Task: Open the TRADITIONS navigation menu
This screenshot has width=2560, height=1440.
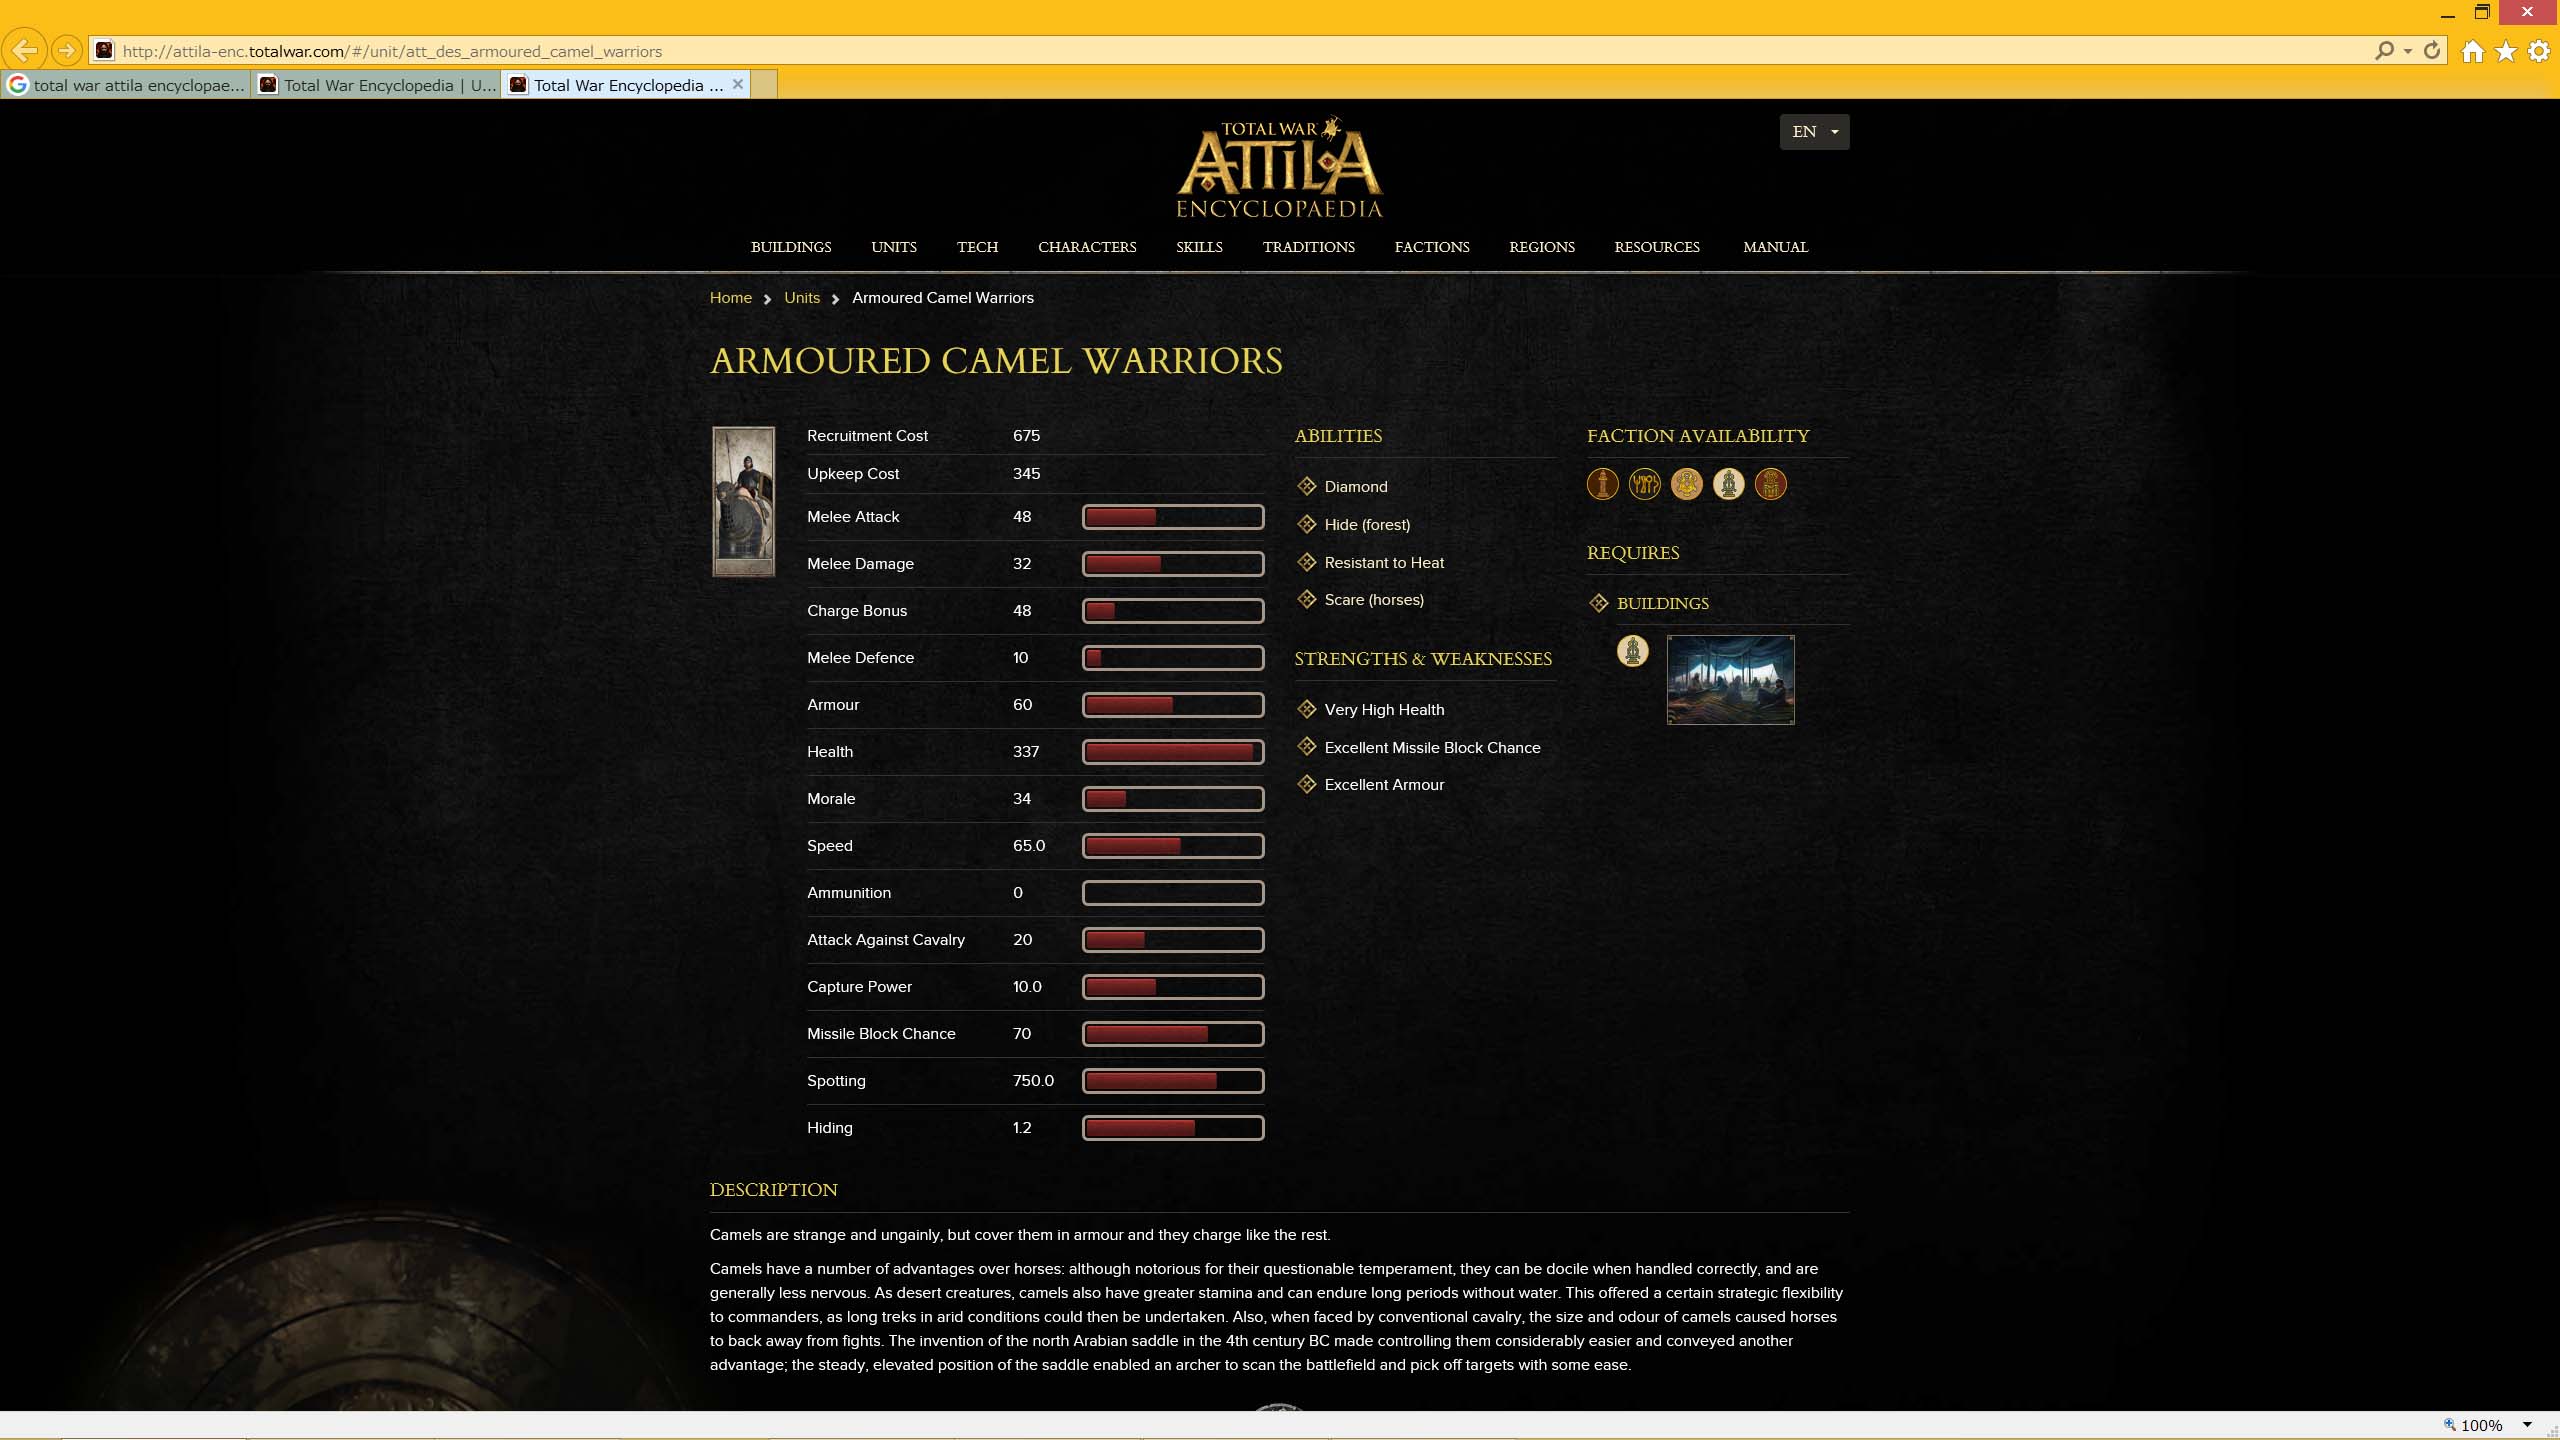Action: point(1308,247)
